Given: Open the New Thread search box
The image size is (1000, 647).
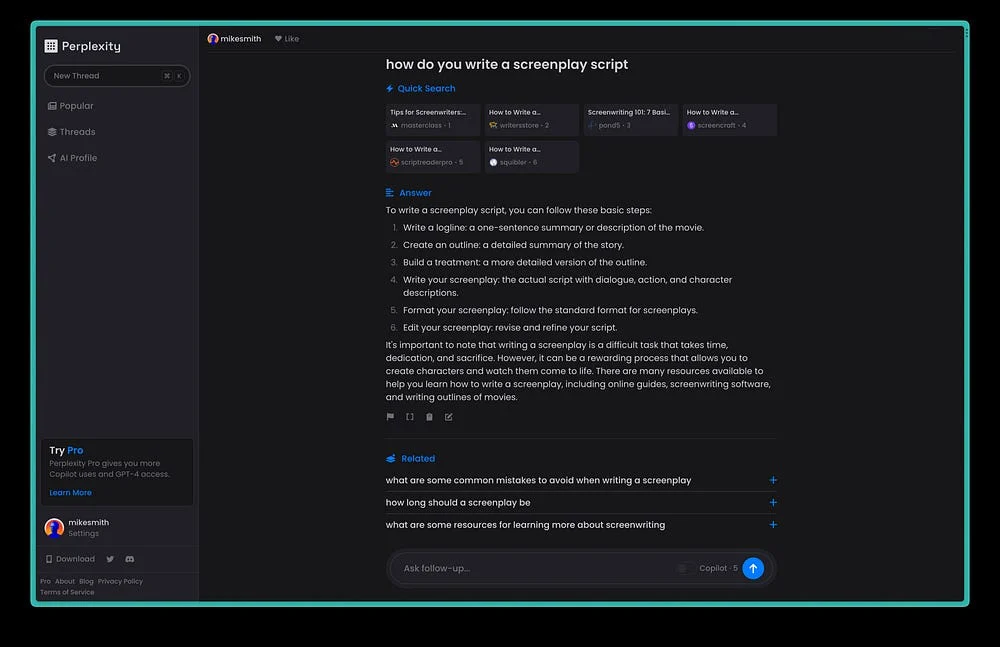Looking at the screenshot, I should coord(117,76).
